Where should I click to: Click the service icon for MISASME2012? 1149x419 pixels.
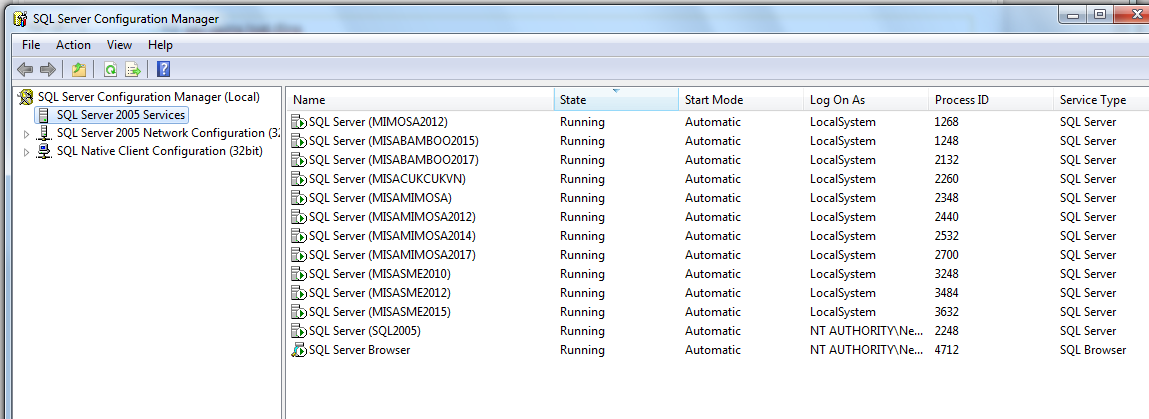(x=298, y=293)
